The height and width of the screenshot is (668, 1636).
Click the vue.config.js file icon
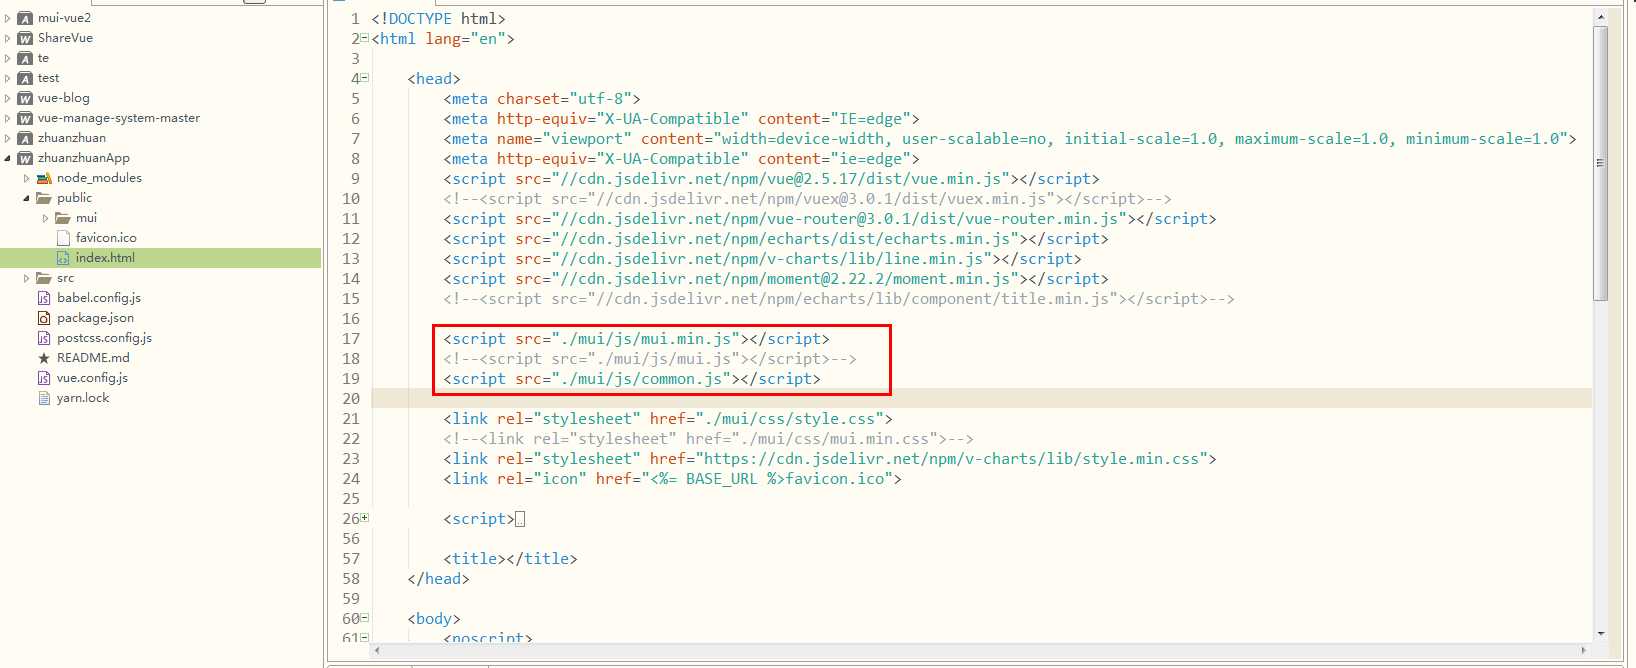point(44,378)
